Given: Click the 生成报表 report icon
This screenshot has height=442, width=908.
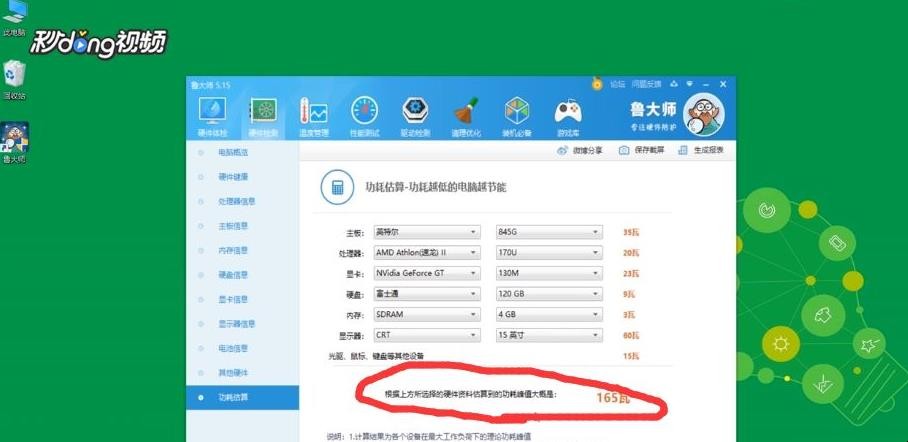Looking at the screenshot, I should [x=683, y=150].
